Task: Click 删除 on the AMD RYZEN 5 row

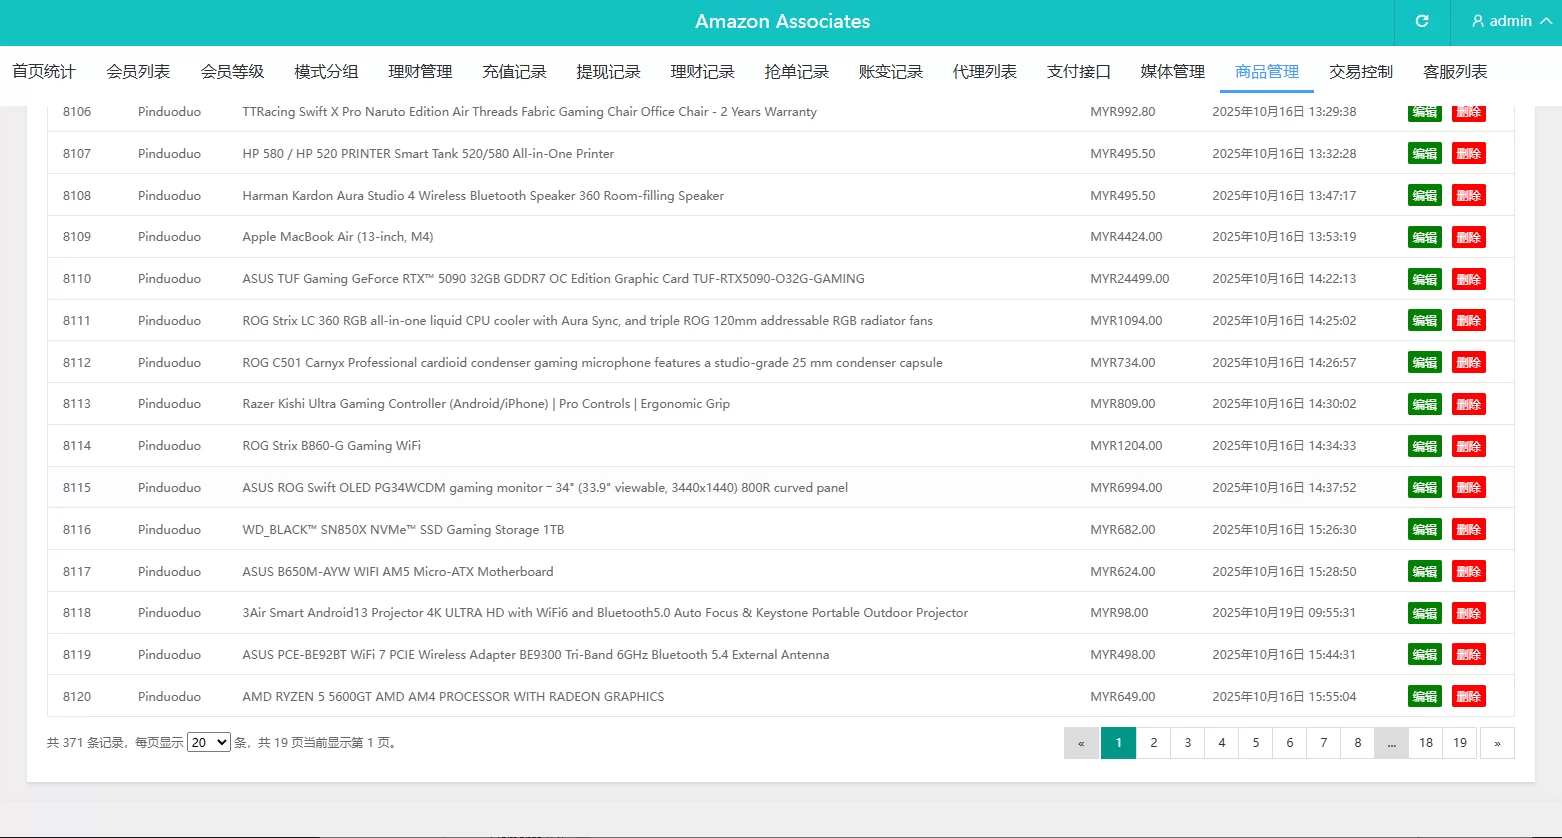Action: 1468,696
